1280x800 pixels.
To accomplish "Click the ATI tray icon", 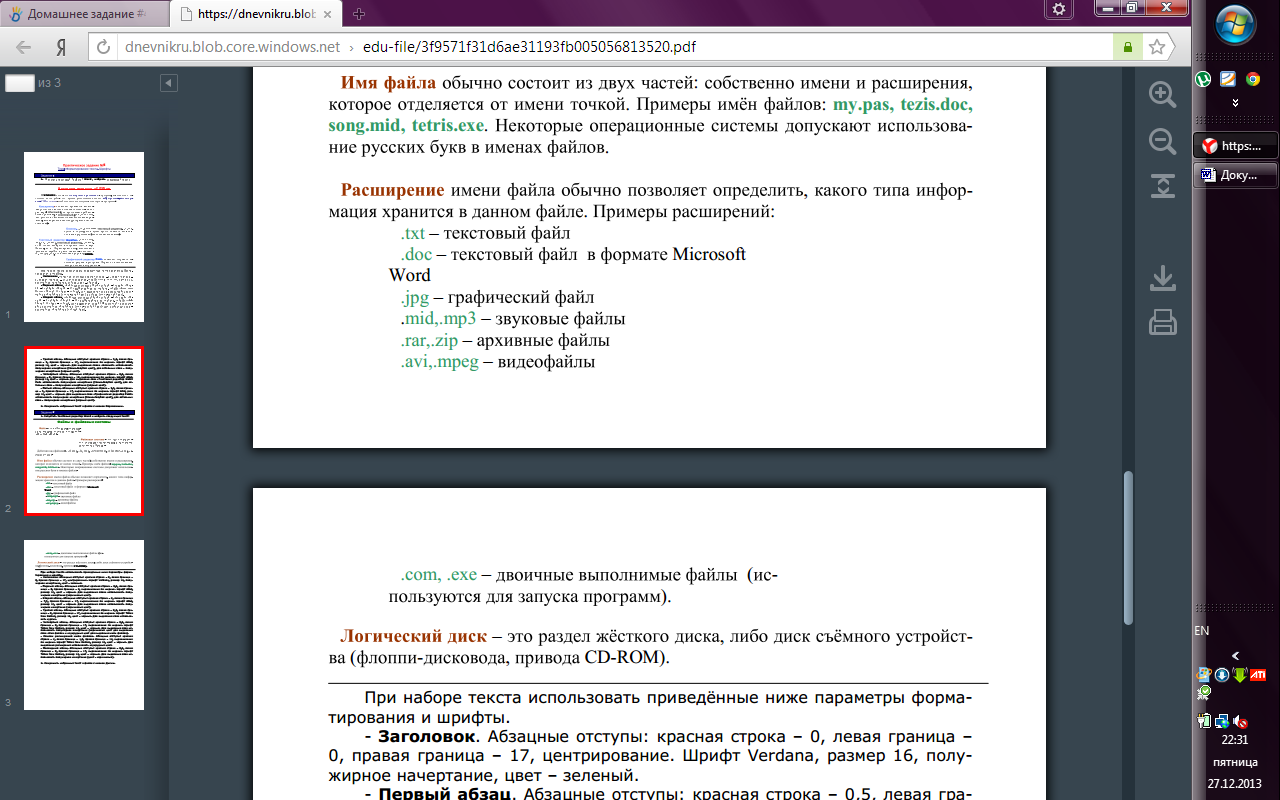I will 1257,675.
